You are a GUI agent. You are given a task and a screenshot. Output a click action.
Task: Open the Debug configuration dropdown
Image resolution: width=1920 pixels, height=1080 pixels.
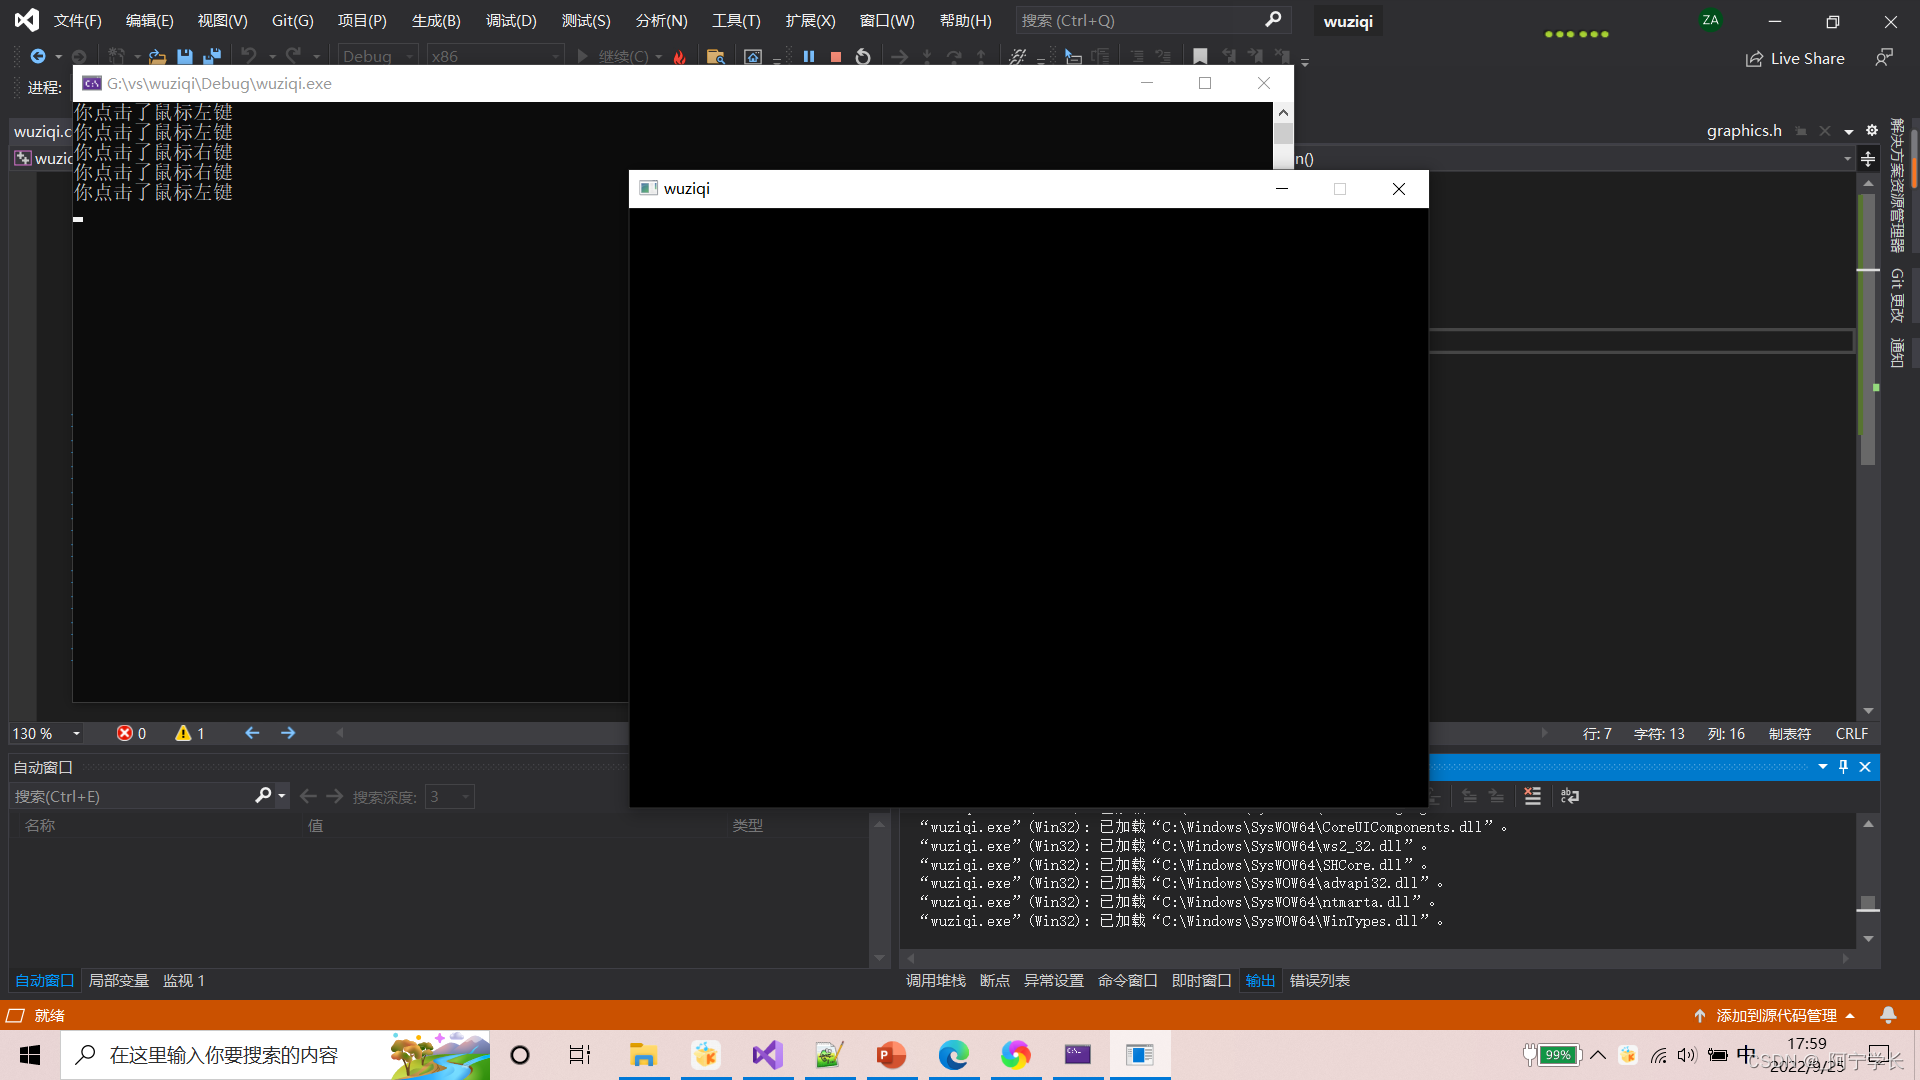[x=378, y=57]
